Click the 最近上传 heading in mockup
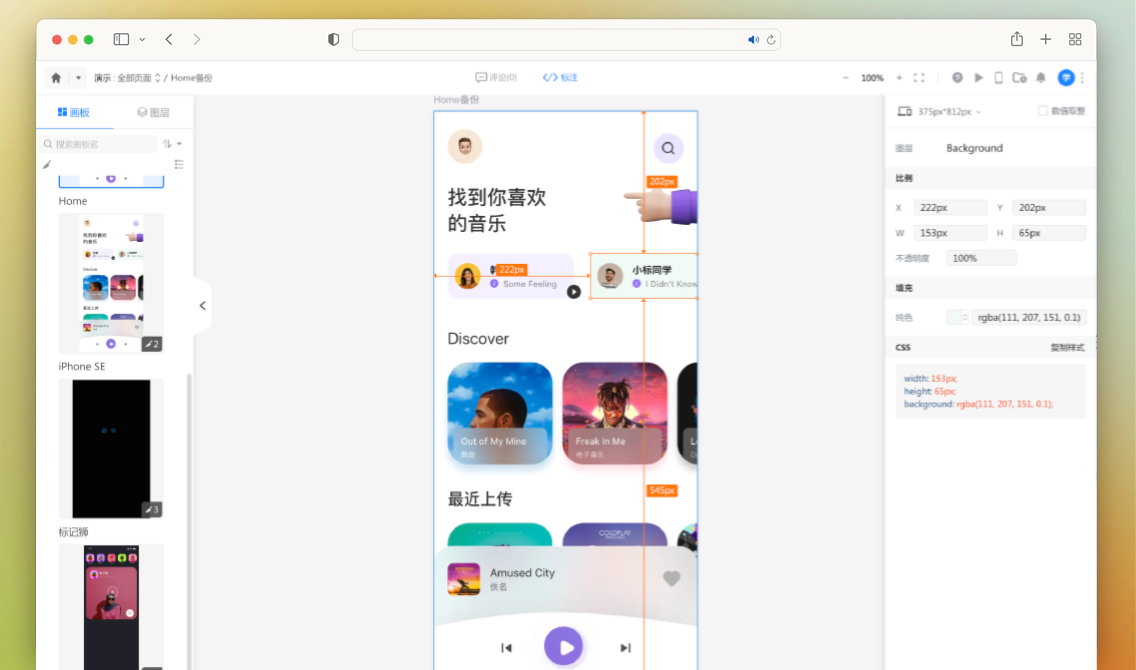Image resolution: width=1136 pixels, height=670 pixels. (480, 499)
